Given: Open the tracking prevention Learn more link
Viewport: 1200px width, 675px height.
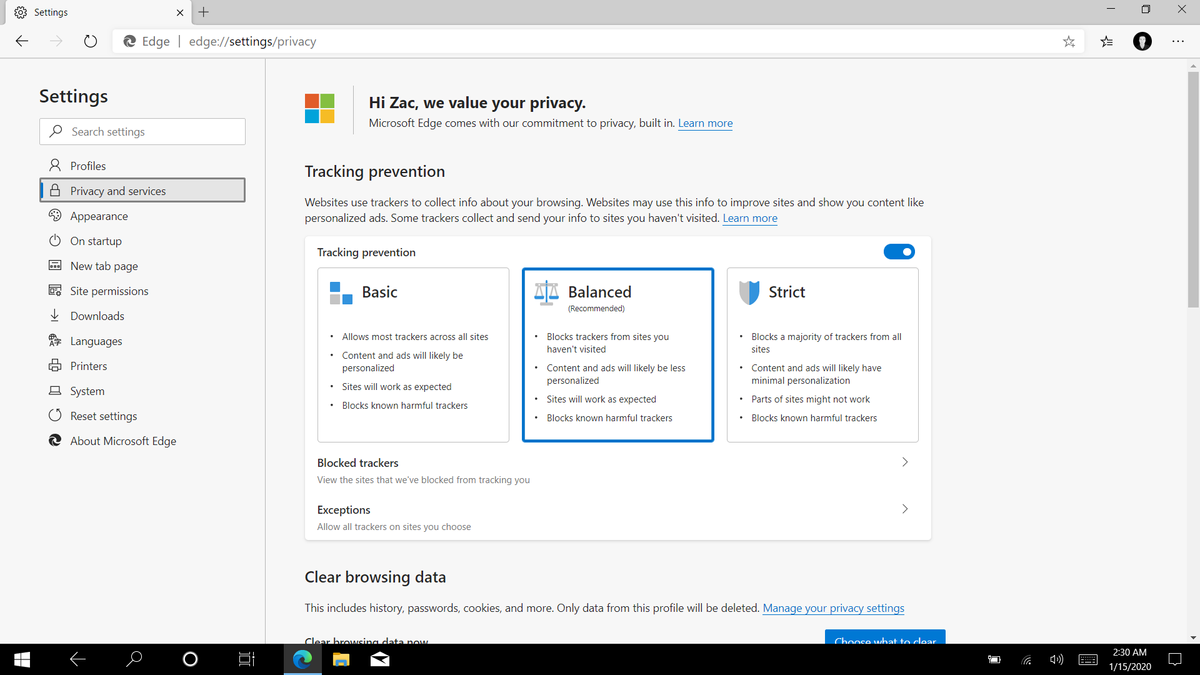Looking at the screenshot, I should pyautogui.click(x=750, y=218).
